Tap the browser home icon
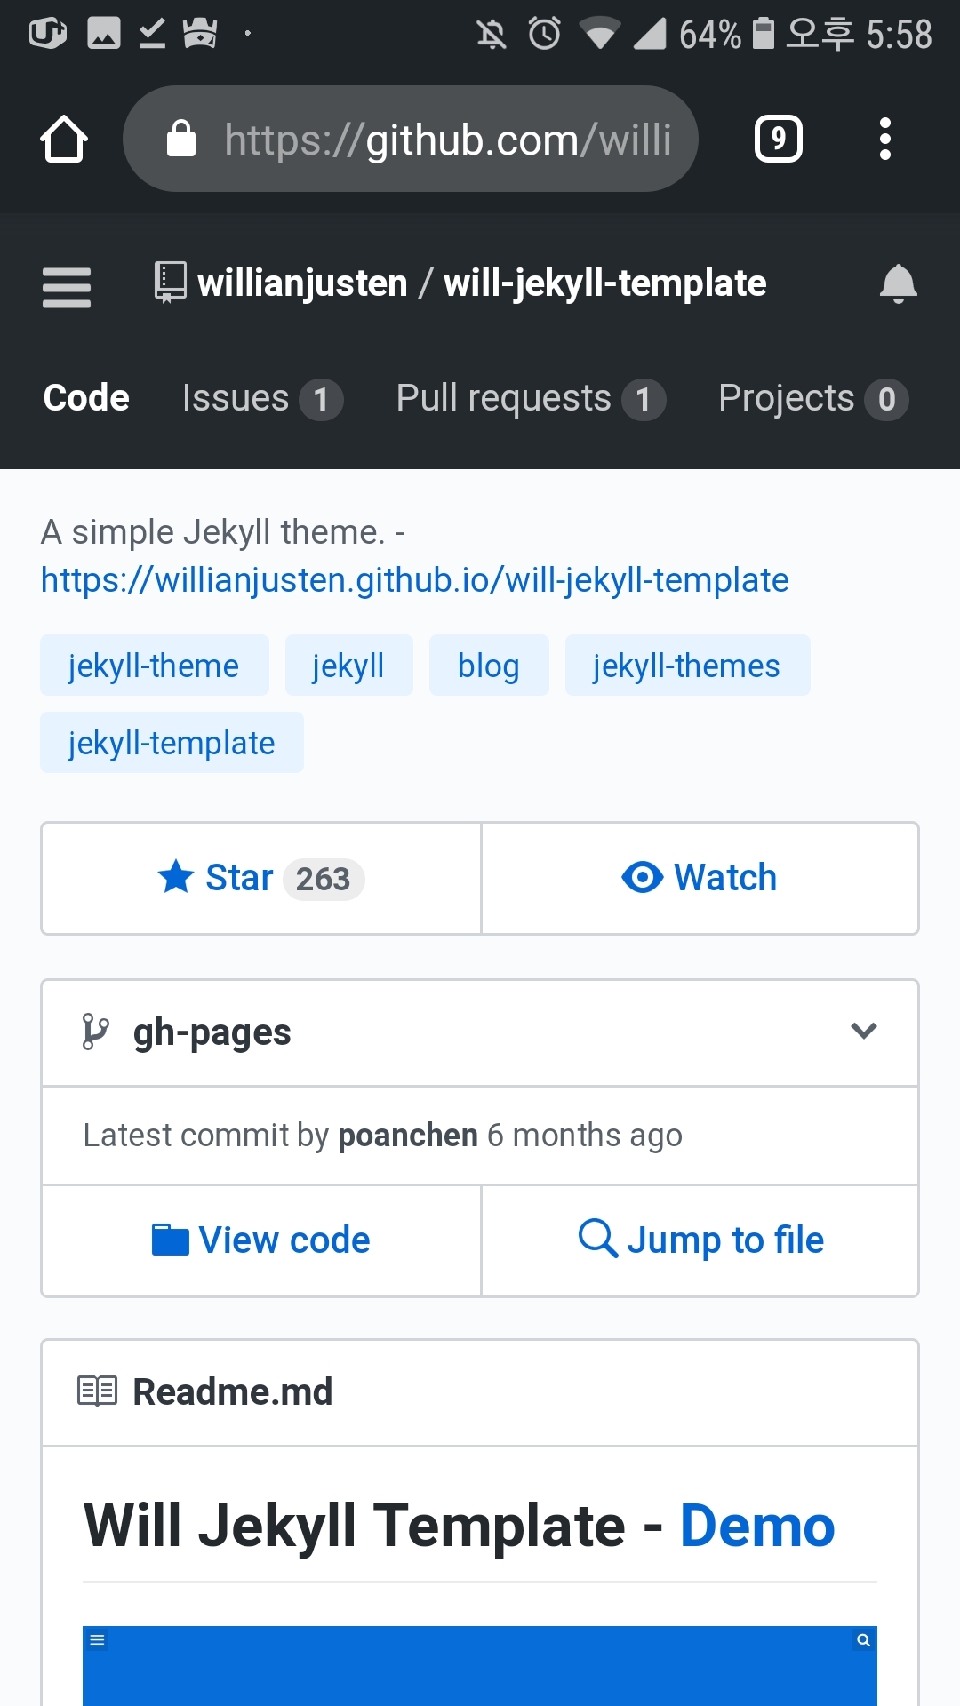 tap(64, 139)
